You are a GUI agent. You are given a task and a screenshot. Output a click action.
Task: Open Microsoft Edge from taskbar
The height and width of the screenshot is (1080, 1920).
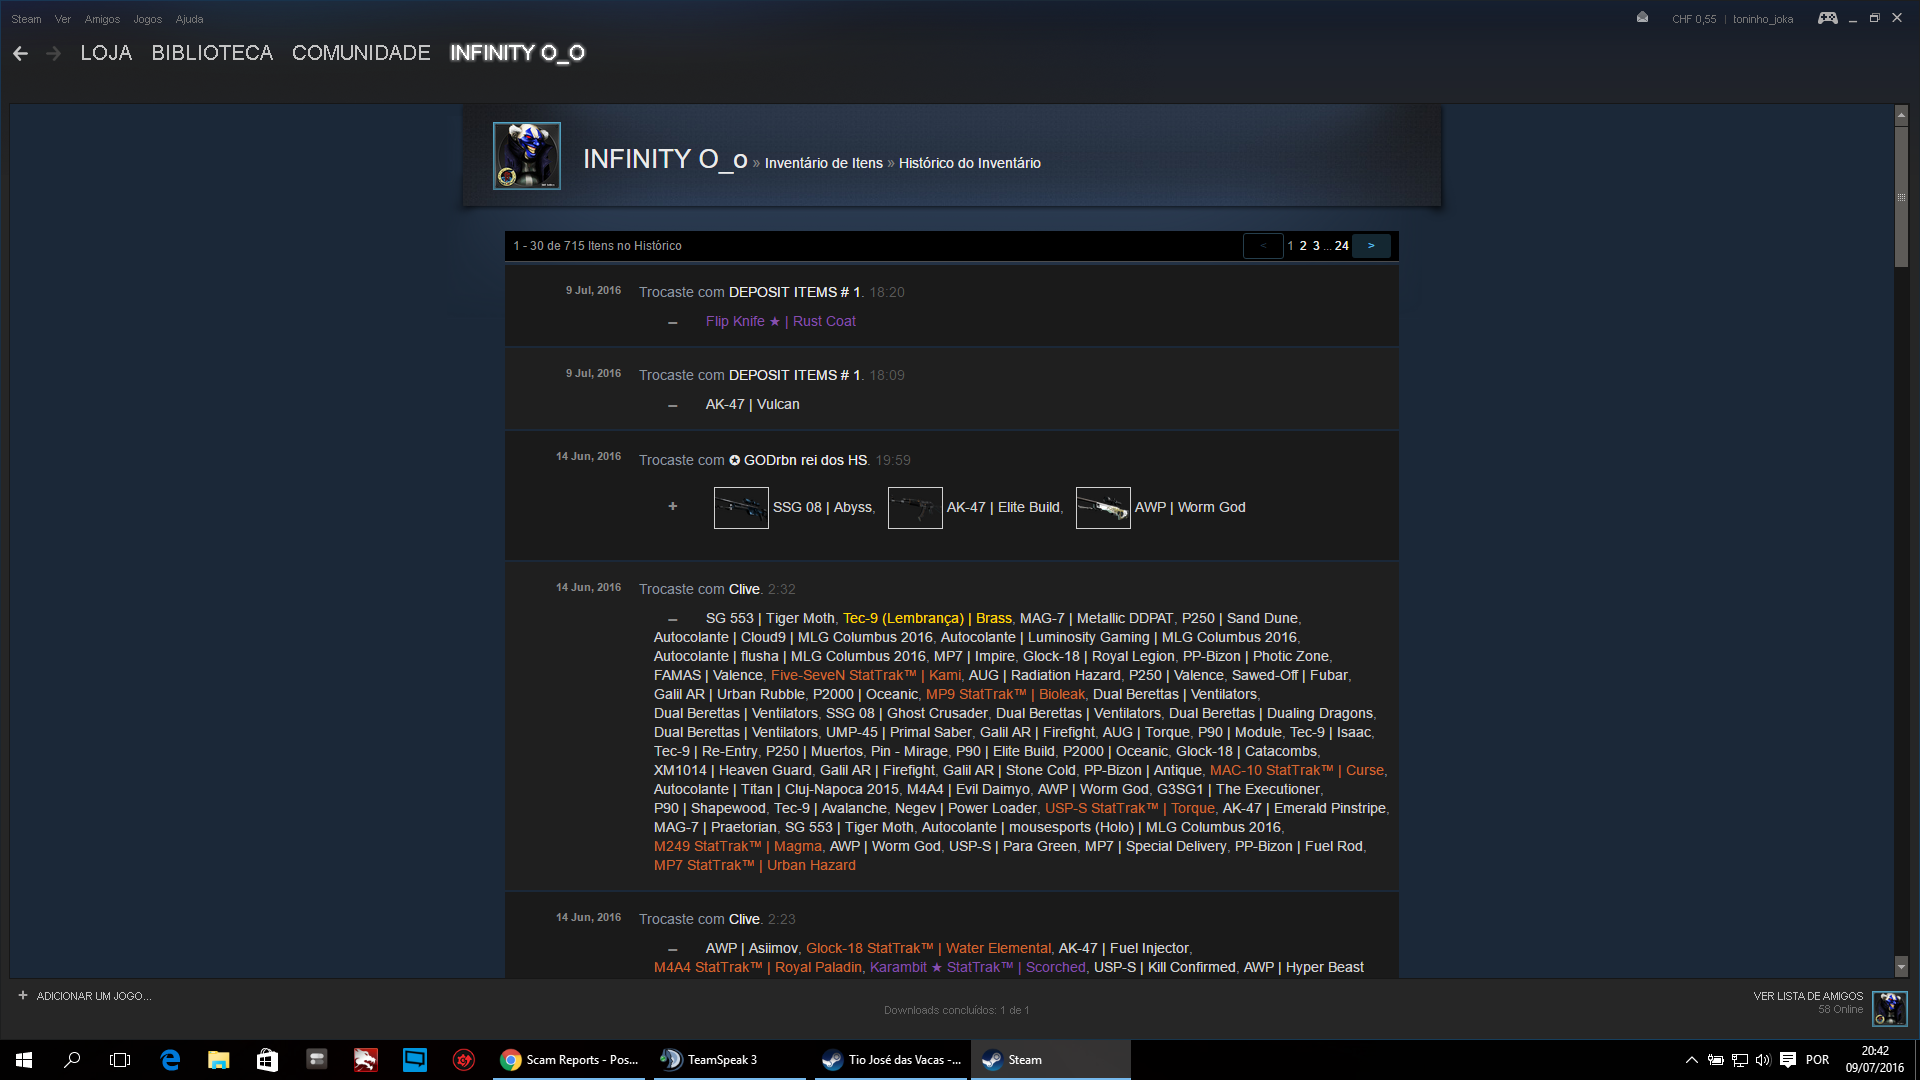pyautogui.click(x=170, y=1060)
